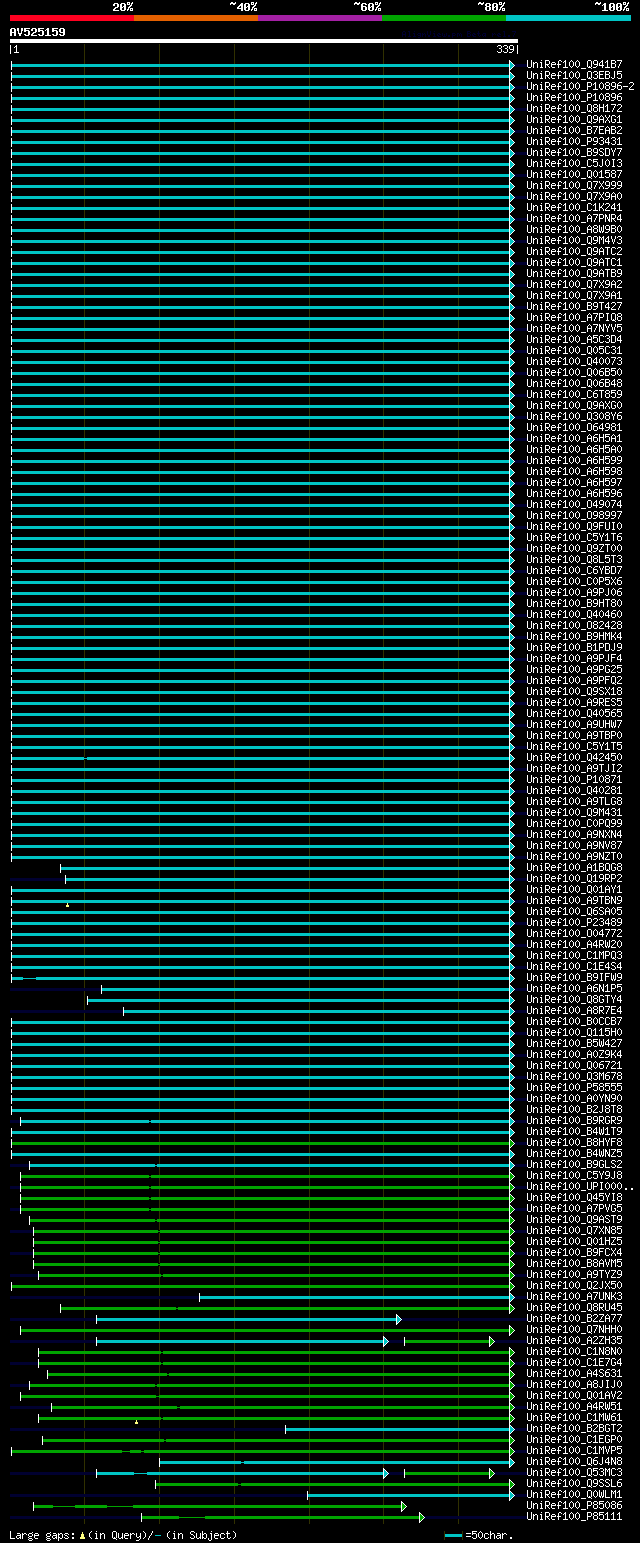The height and width of the screenshot is (1543, 640).
Task: Select the UniRef100_Q9SX18 label
Action: pyautogui.click(x=573, y=691)
